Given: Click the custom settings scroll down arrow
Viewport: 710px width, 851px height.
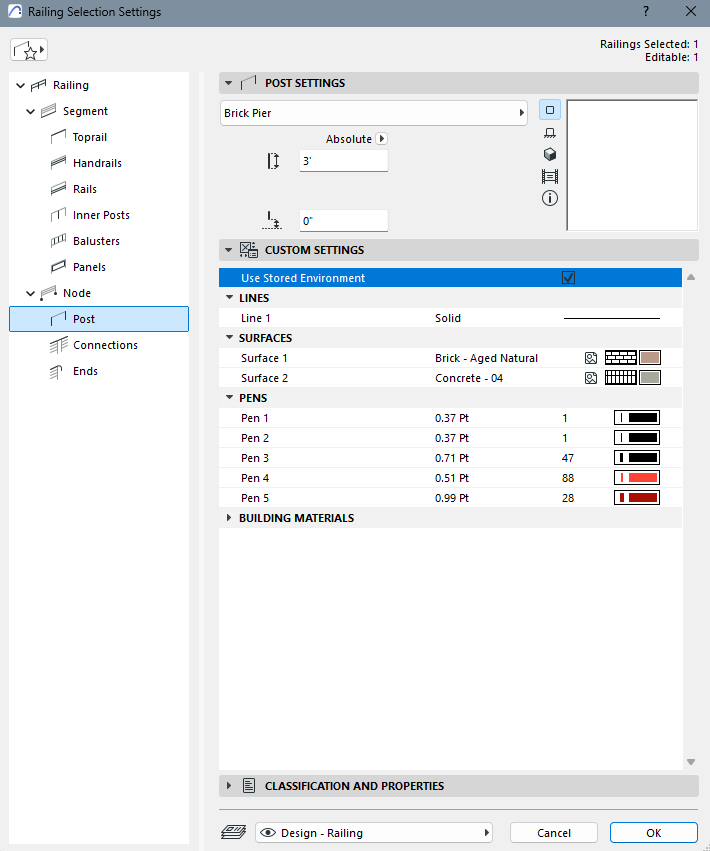Looking at the screenshot, I should (x=691, y=762).
